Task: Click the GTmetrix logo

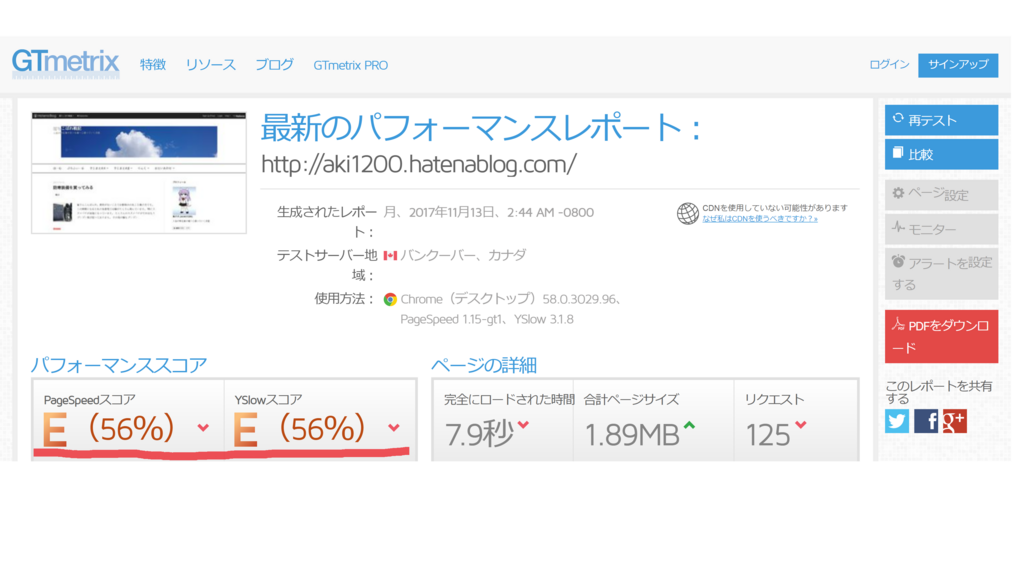Action: 65,63
